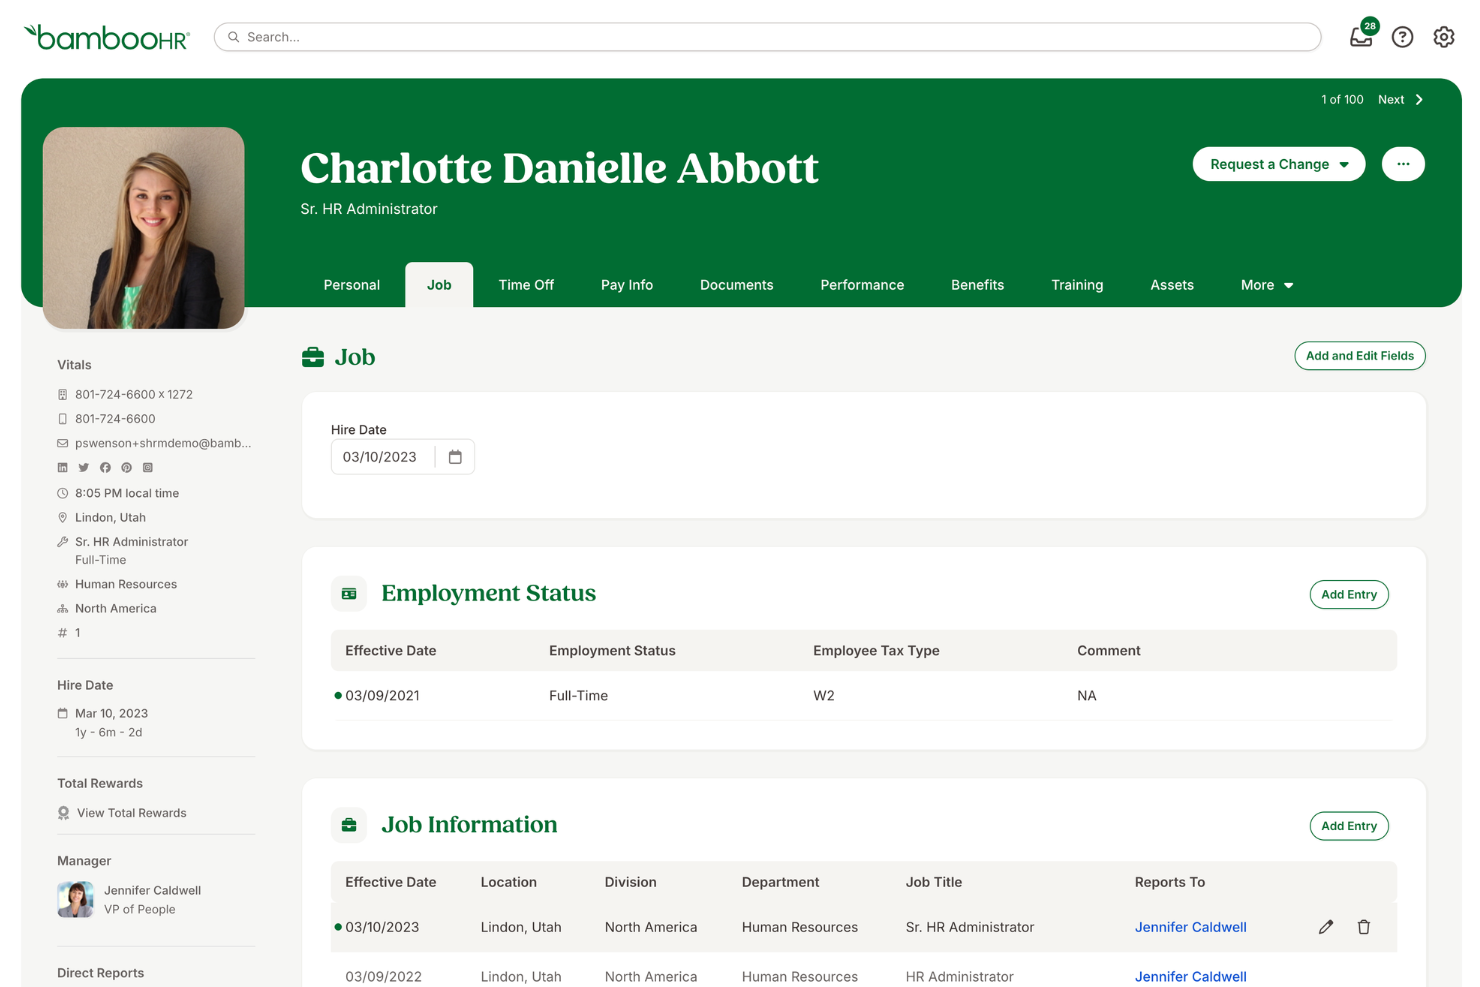This screenshot has width=1480, height=987.
Task: Open Charlotte's LinkedIn profile icon
Action: click(x=61, y=467)
